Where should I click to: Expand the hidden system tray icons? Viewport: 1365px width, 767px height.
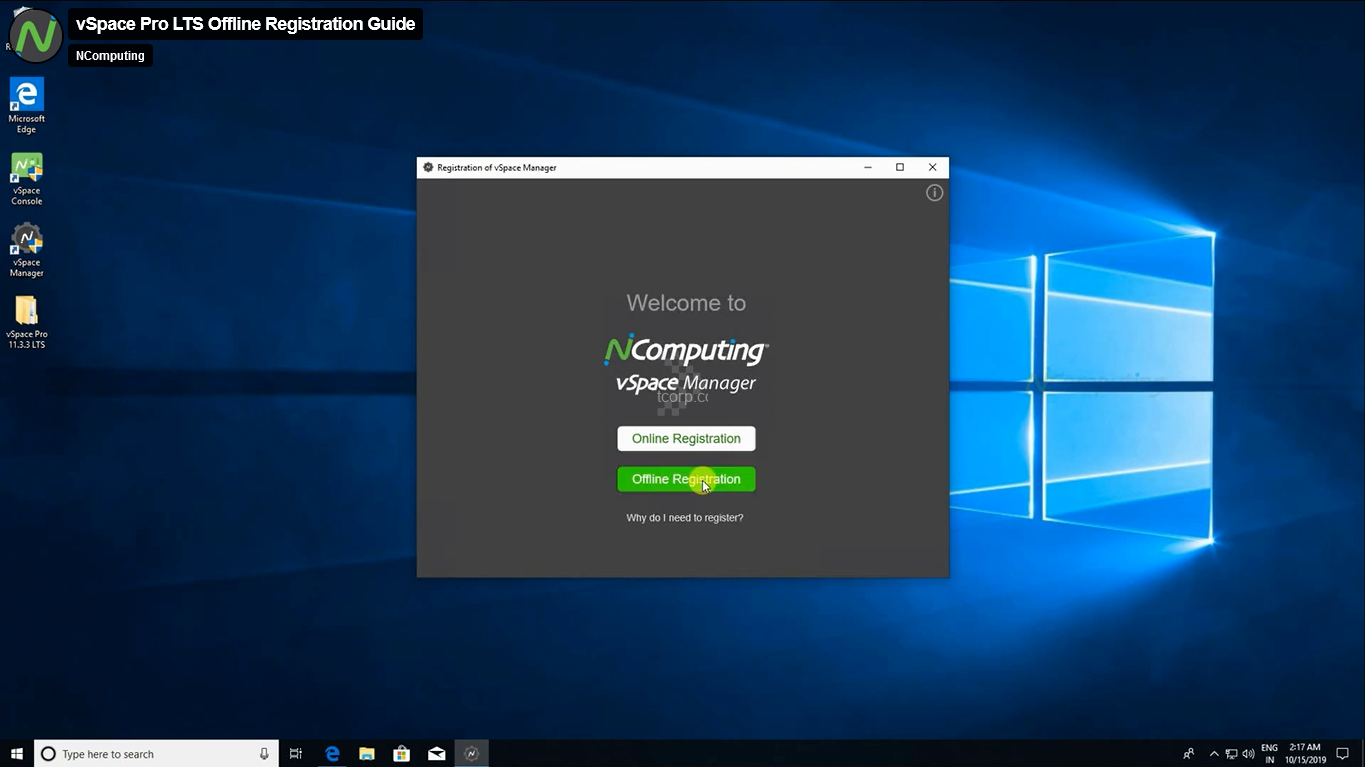pos(1214,754)
